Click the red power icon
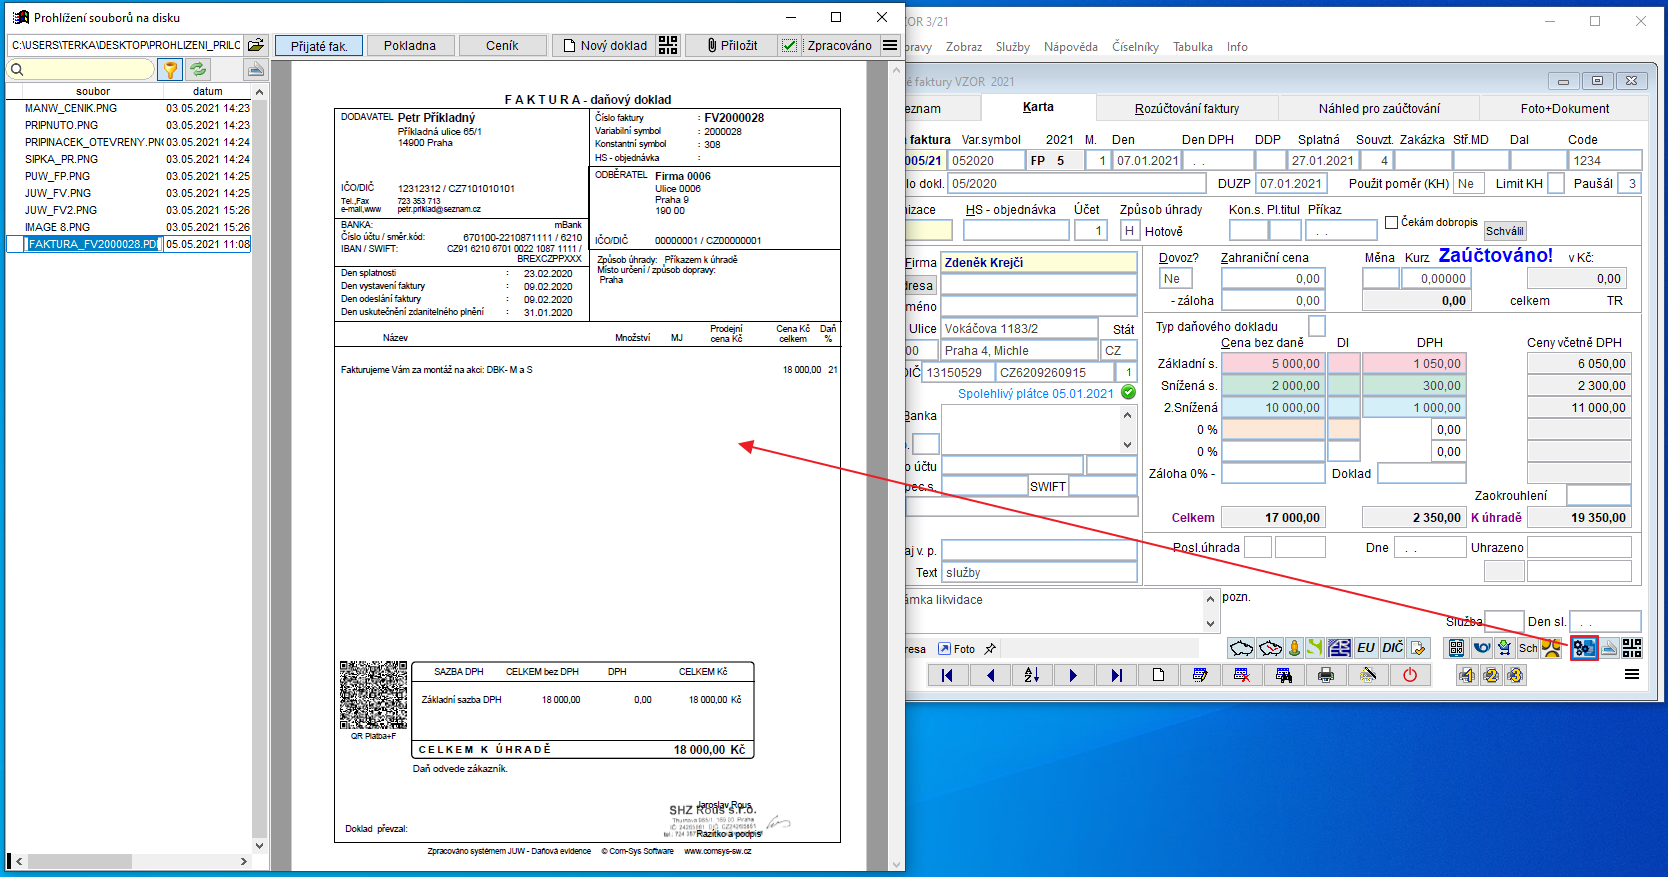The image size is (1668, 877). 1410,675
